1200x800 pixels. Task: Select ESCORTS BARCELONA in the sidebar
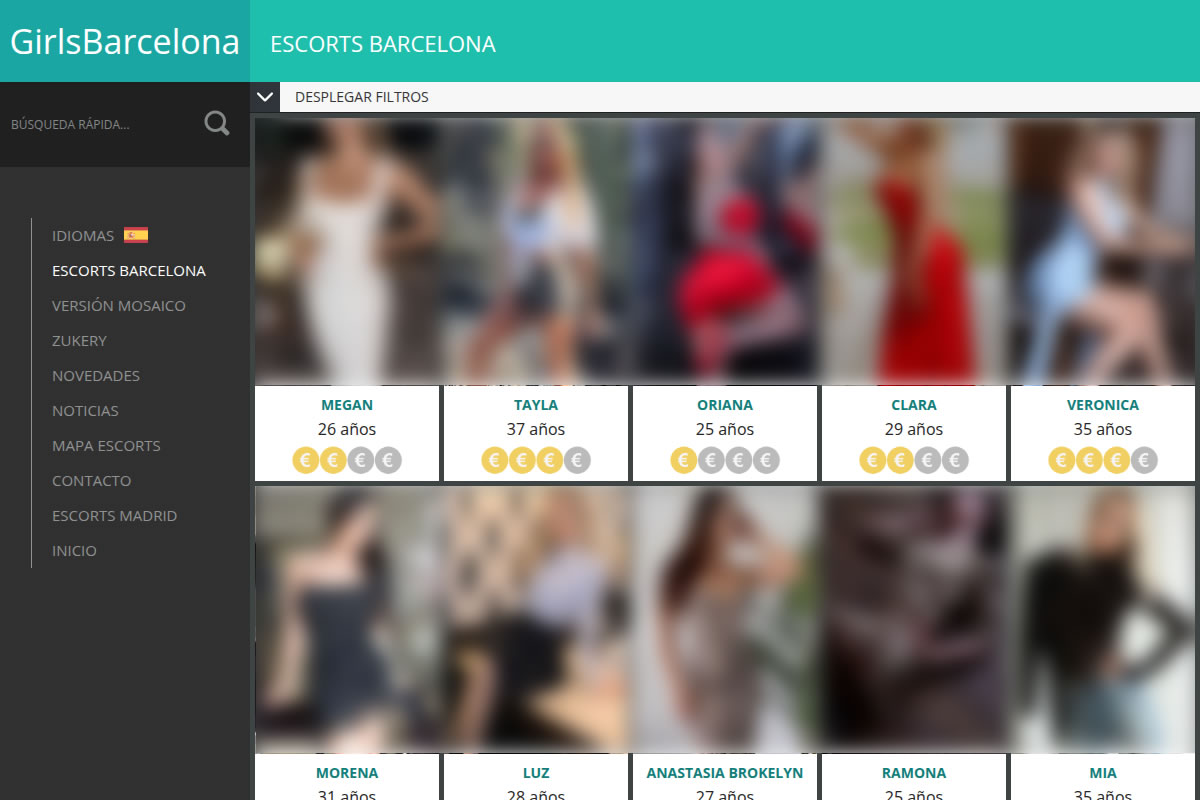pyautogui.click(x=128, y=270)
